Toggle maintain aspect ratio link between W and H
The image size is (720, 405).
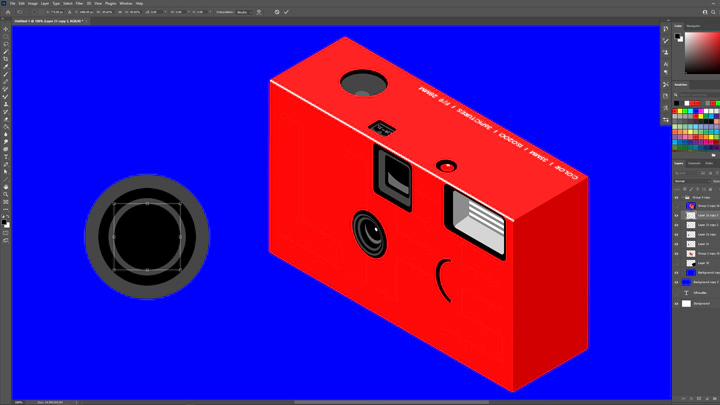[x=120, y=12]
